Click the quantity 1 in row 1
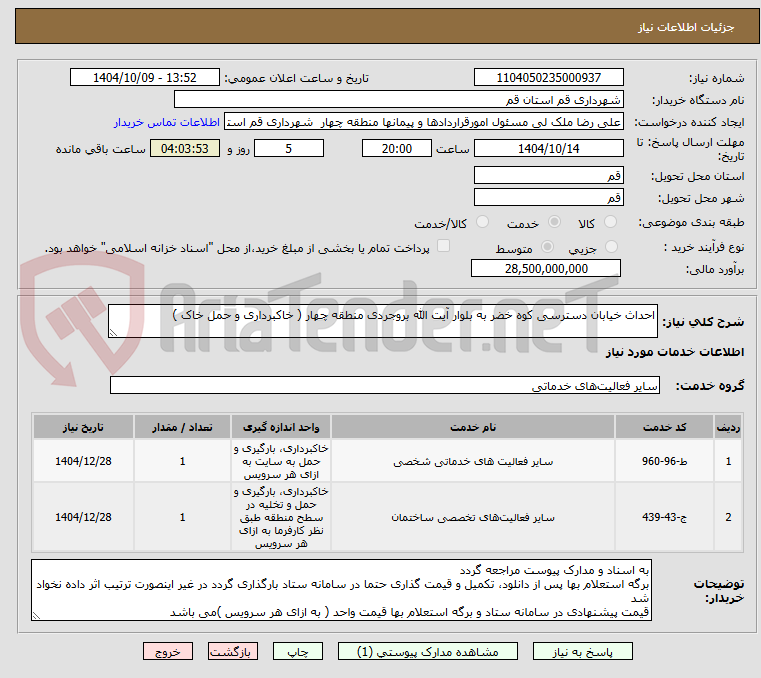 pos(182,461)
